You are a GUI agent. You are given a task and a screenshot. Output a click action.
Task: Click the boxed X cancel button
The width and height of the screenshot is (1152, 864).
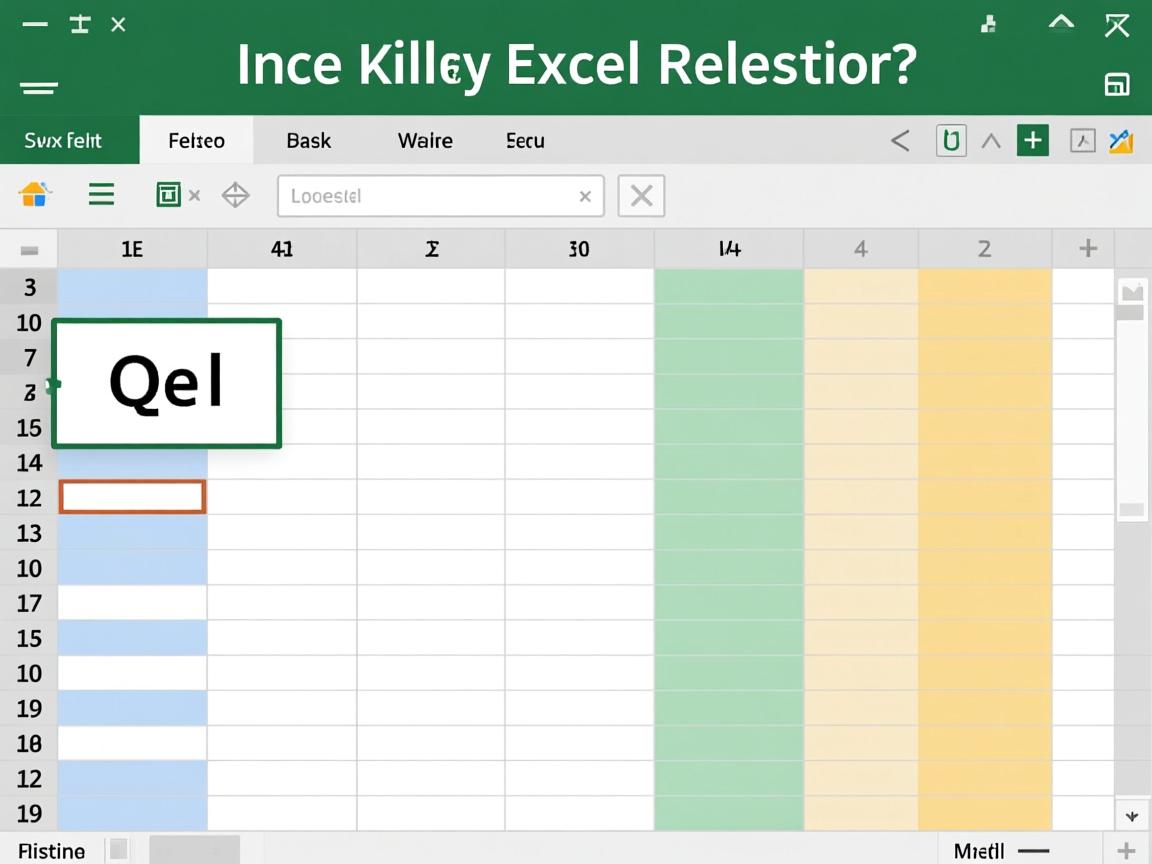(x=641, y=196)
